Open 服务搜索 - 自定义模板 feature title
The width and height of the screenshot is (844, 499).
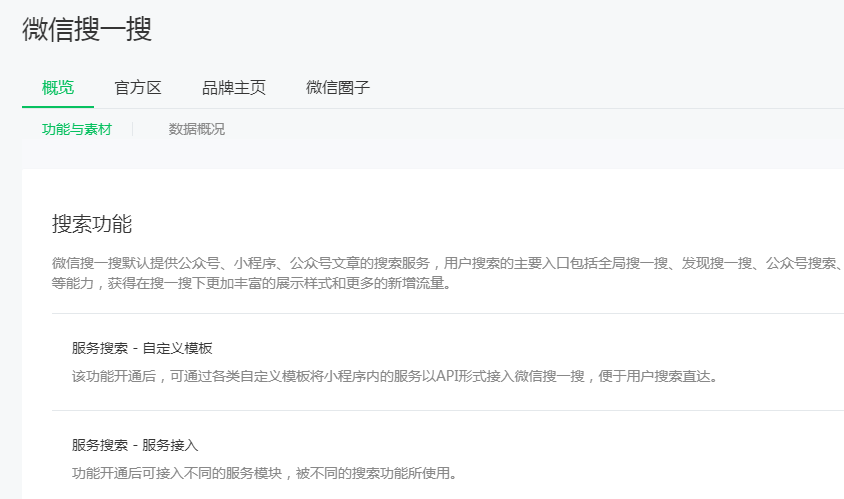pyautogui.click(x=142, y=349)
